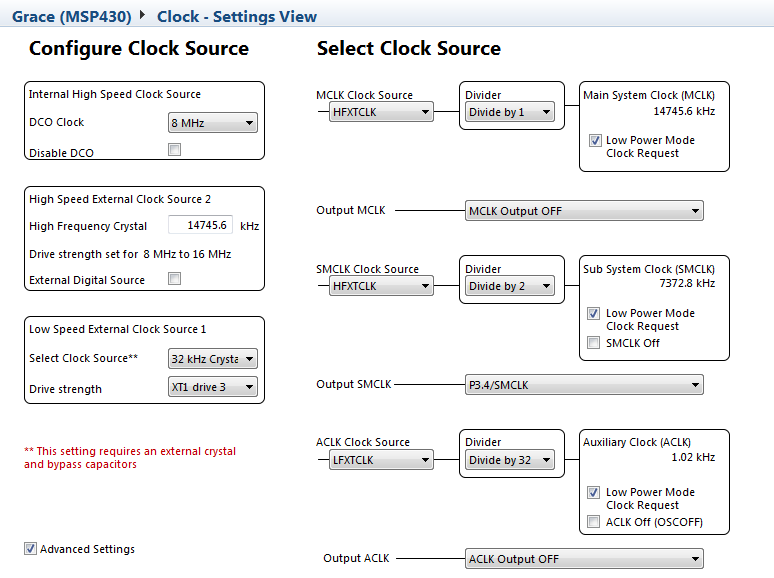The width and height of the screenshot is (774, 578).
Task: Toggle MCLK Low Power Mode Clock Request
Action: point(595,141)
